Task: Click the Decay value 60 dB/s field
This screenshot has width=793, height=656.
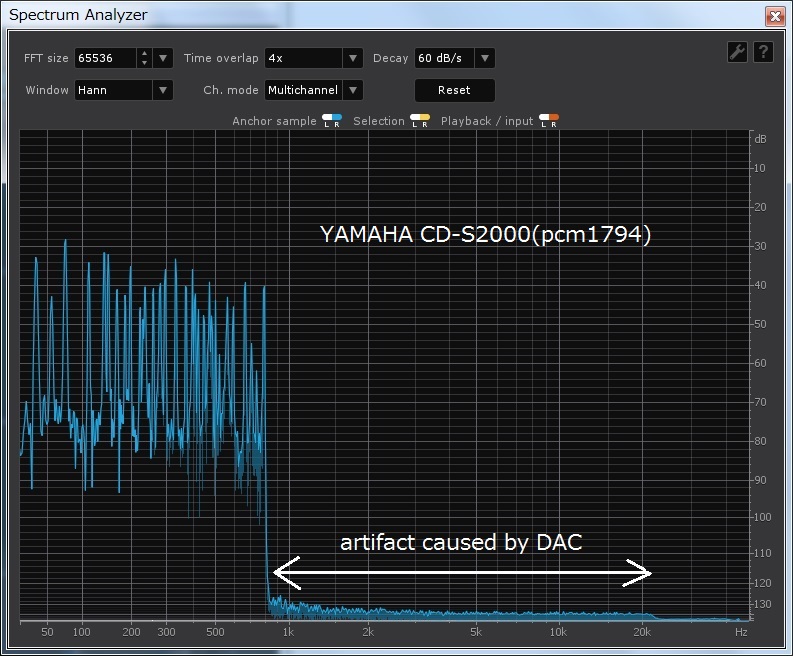Action: point(445,58)
